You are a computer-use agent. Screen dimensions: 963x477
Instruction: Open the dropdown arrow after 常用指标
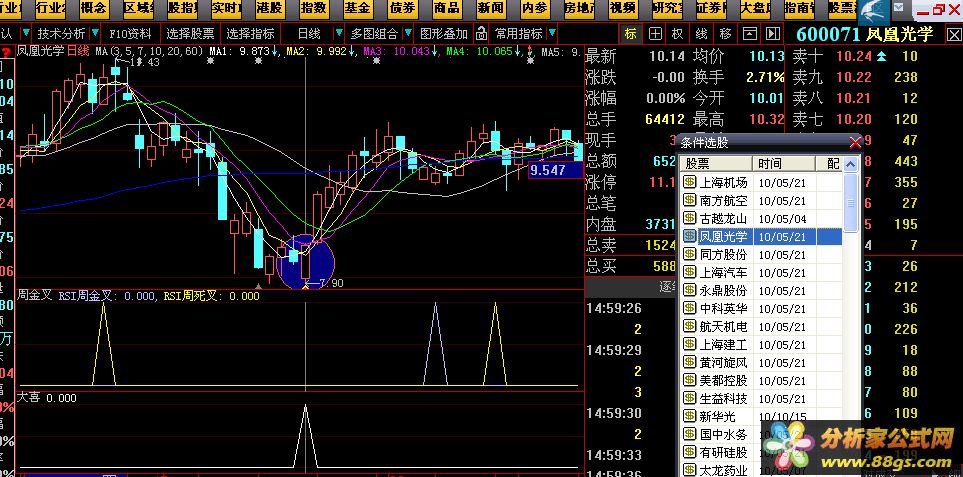[x=553, y=33]
